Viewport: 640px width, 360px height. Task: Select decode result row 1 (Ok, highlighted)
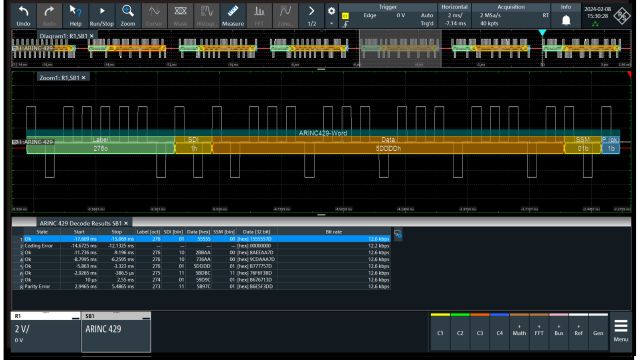(202, 239)
